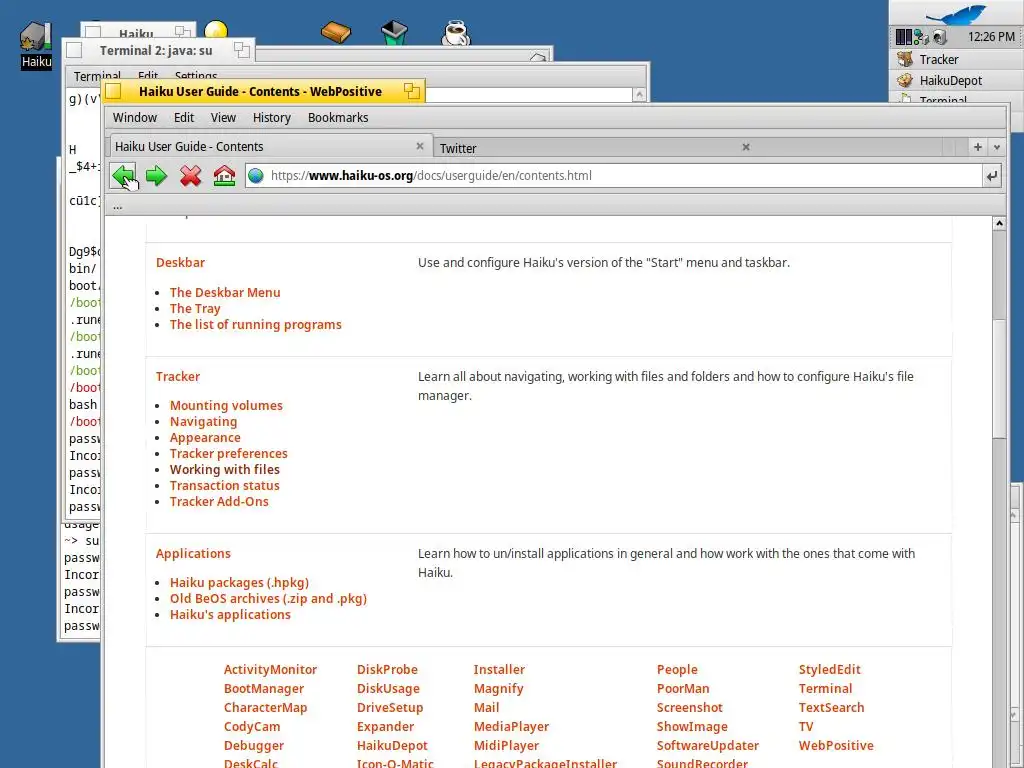Open the WebPositive app link
This screenshot has width=1024, height=768.
pos(836,745)
